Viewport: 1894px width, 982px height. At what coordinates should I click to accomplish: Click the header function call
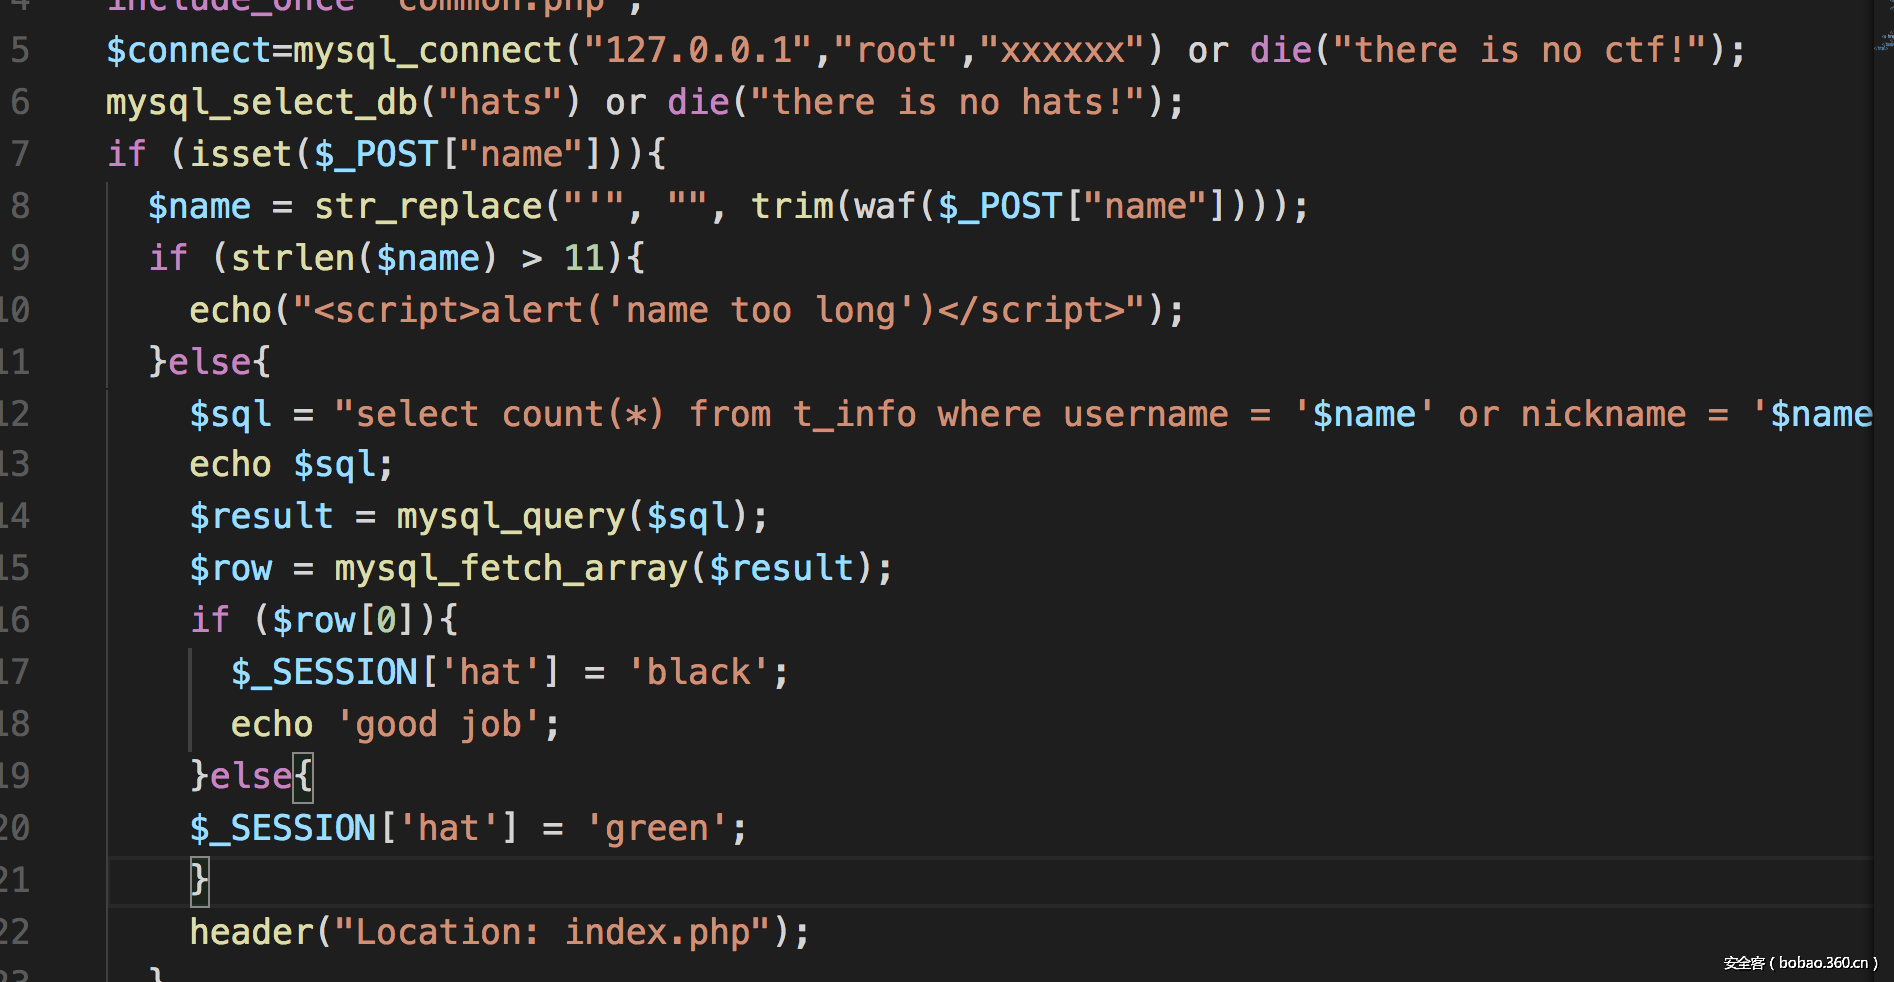(x=252, y=933)
